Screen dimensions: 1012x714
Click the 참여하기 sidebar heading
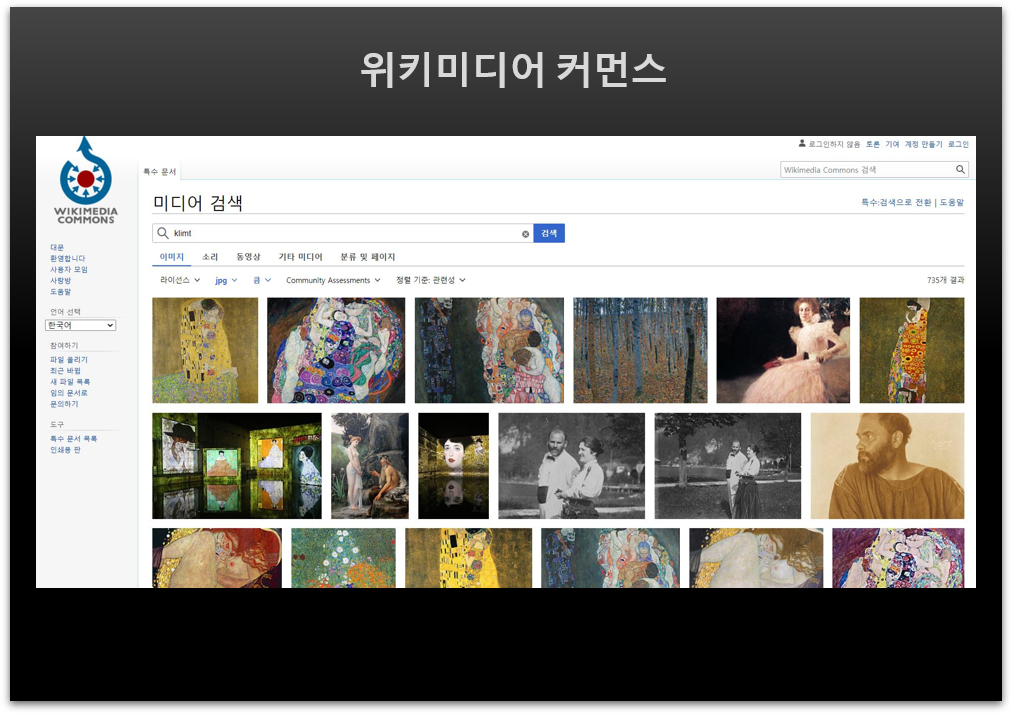point(64,346)
